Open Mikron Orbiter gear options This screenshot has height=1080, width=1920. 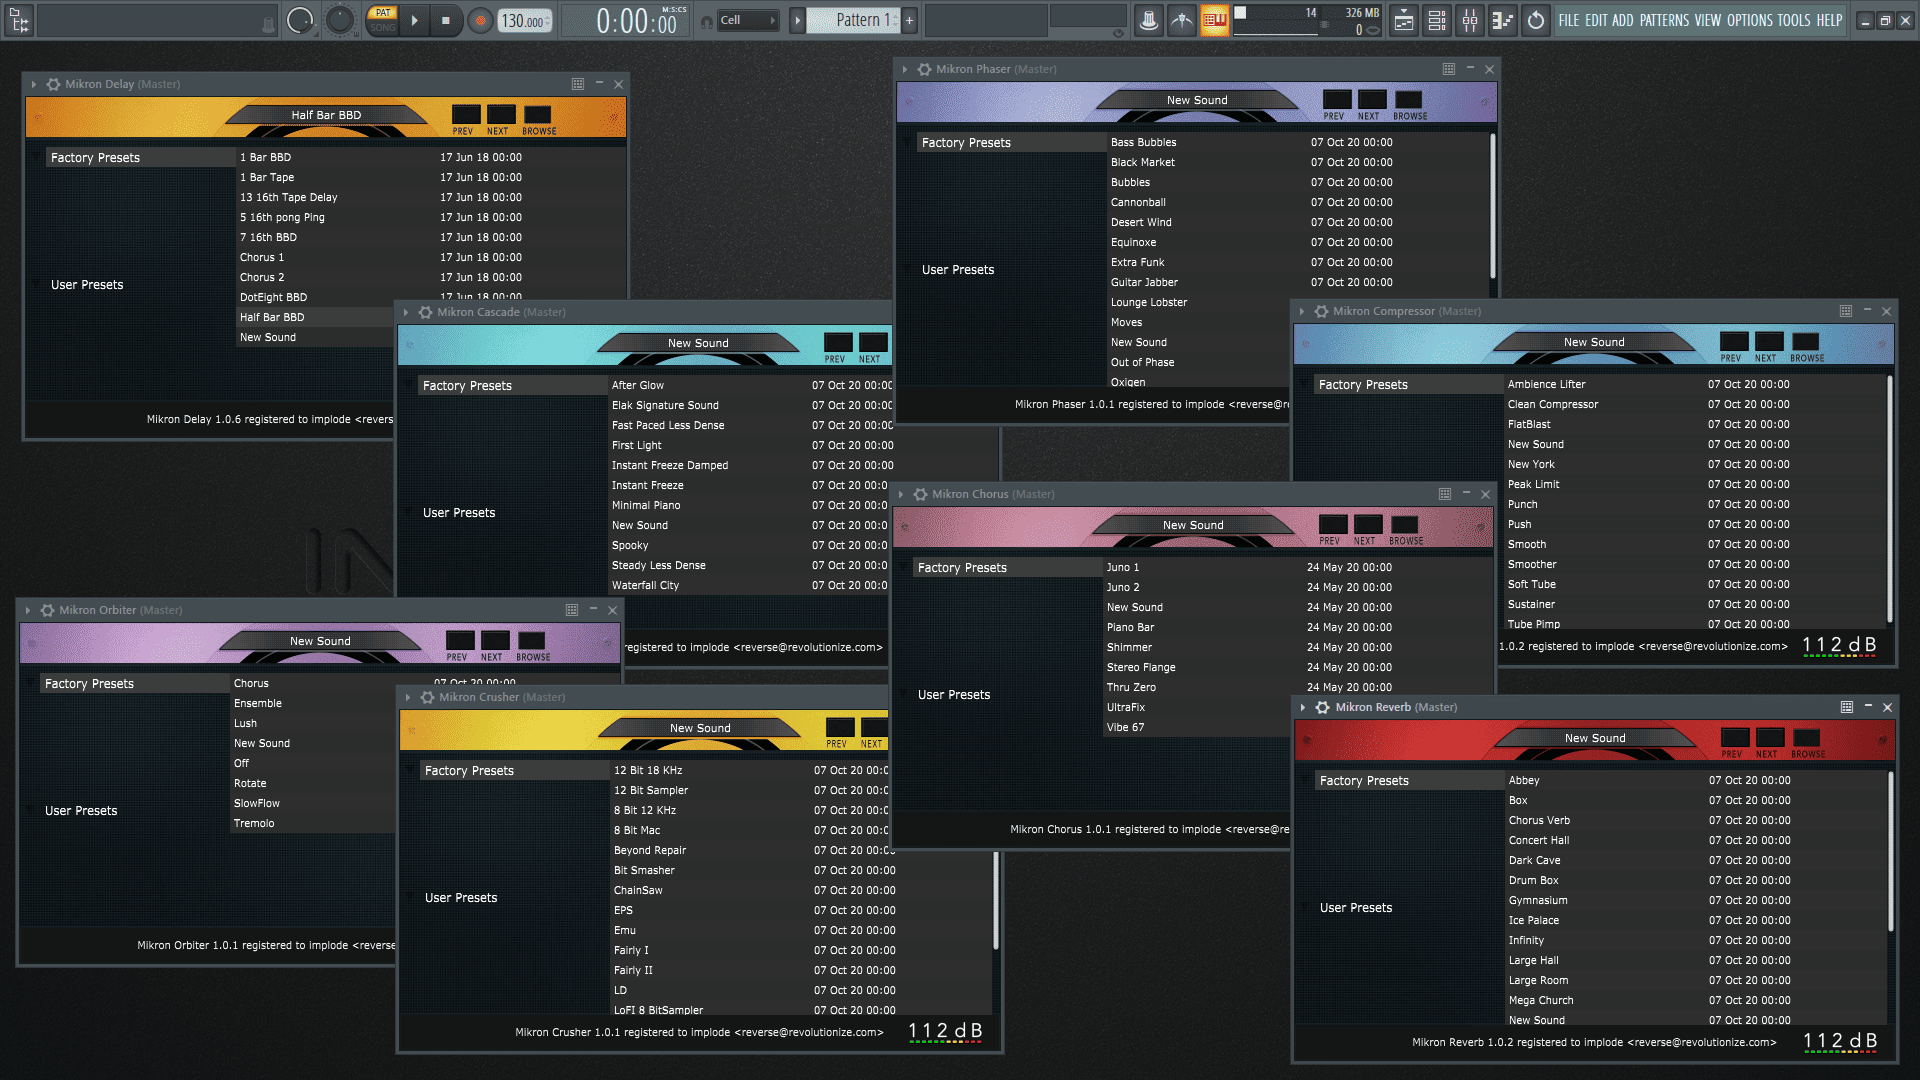[47, 611]
